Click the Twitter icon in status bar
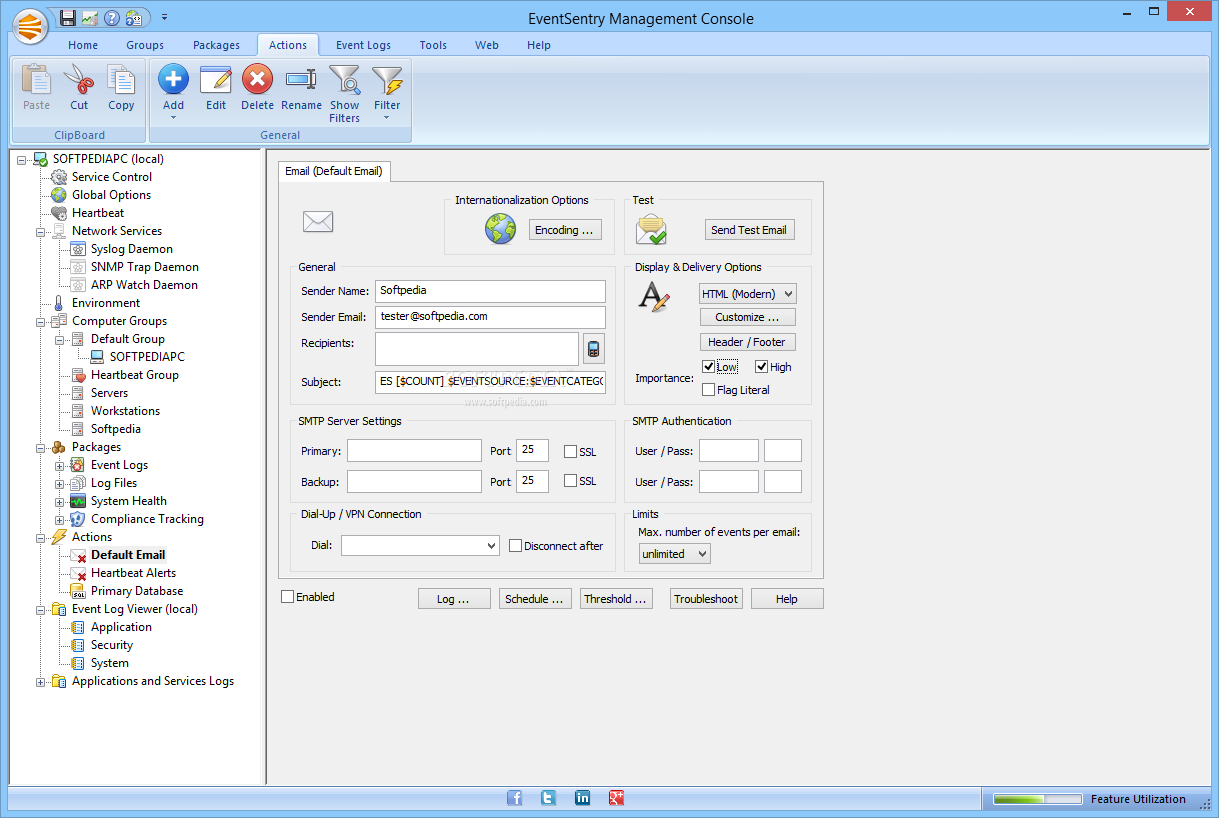Viewport: 1219px width, 818px height. point(548,798)
